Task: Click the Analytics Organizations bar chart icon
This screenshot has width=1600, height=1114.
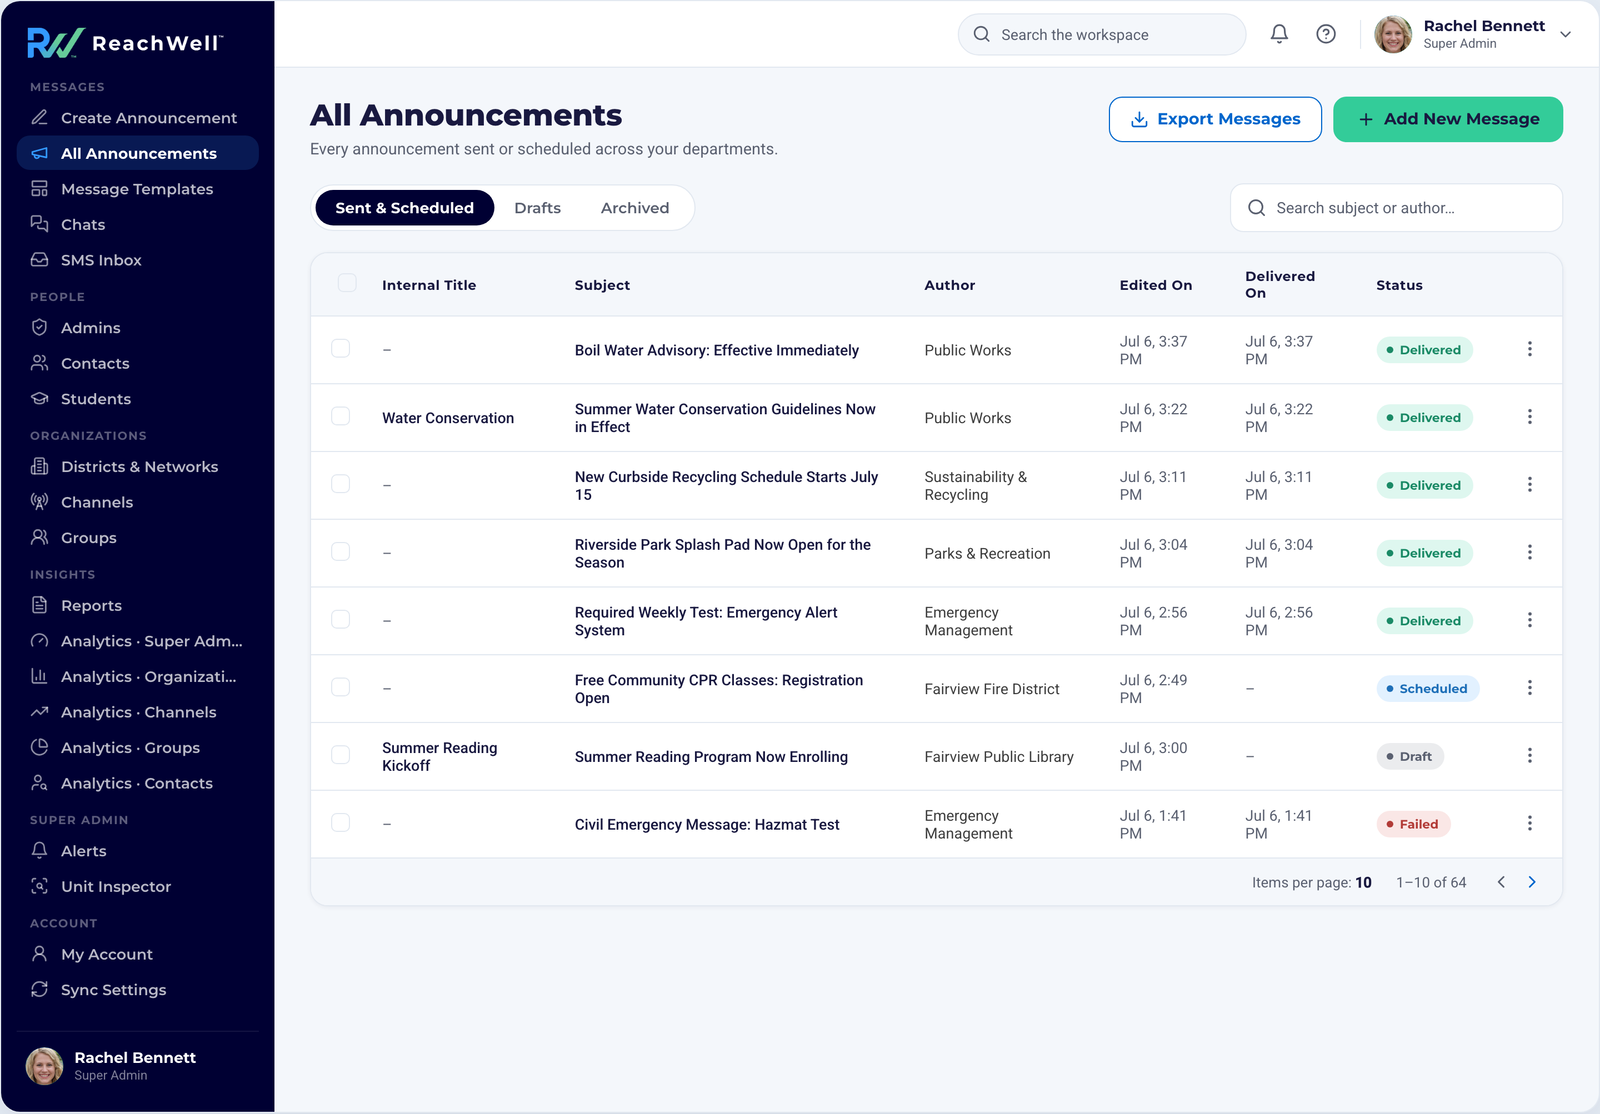Action: coord(40,676)
